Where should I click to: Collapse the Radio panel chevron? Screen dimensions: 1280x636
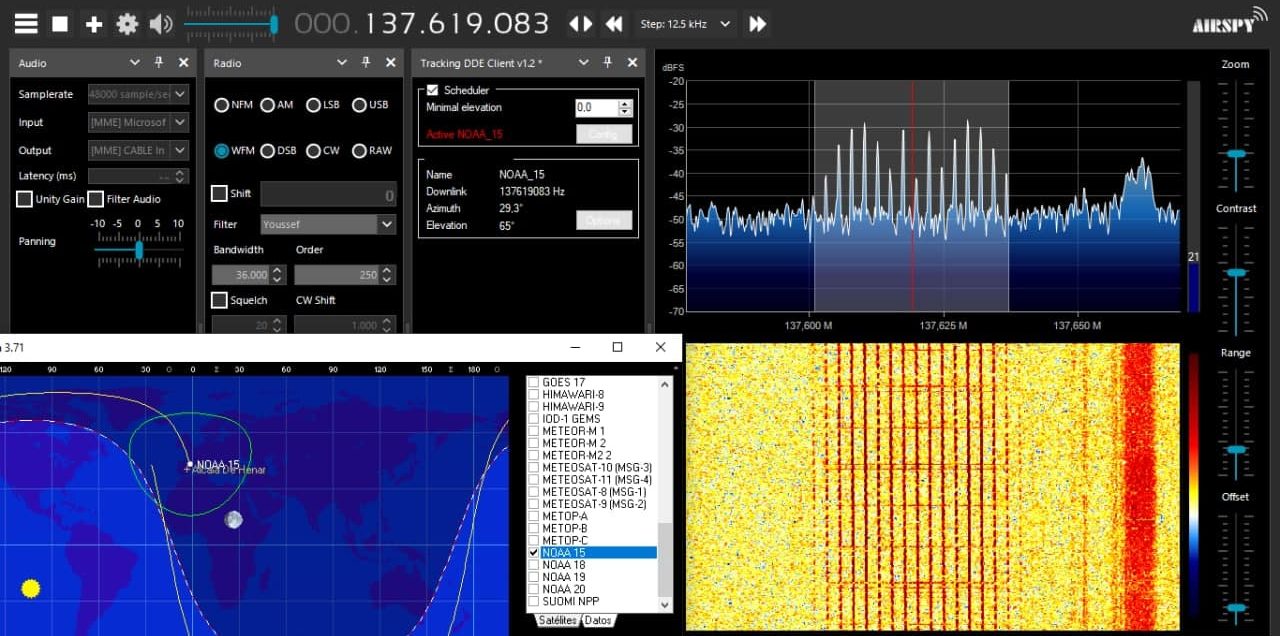coord(342,62)
